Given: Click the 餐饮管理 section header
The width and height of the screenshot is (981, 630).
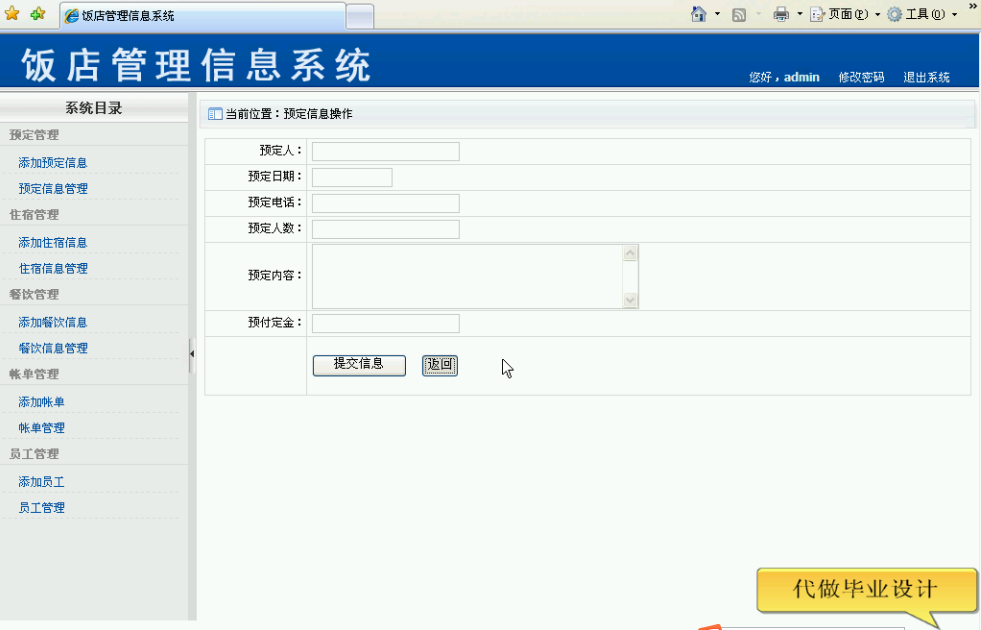Looking at the screenshot, I should click(34, 294).
